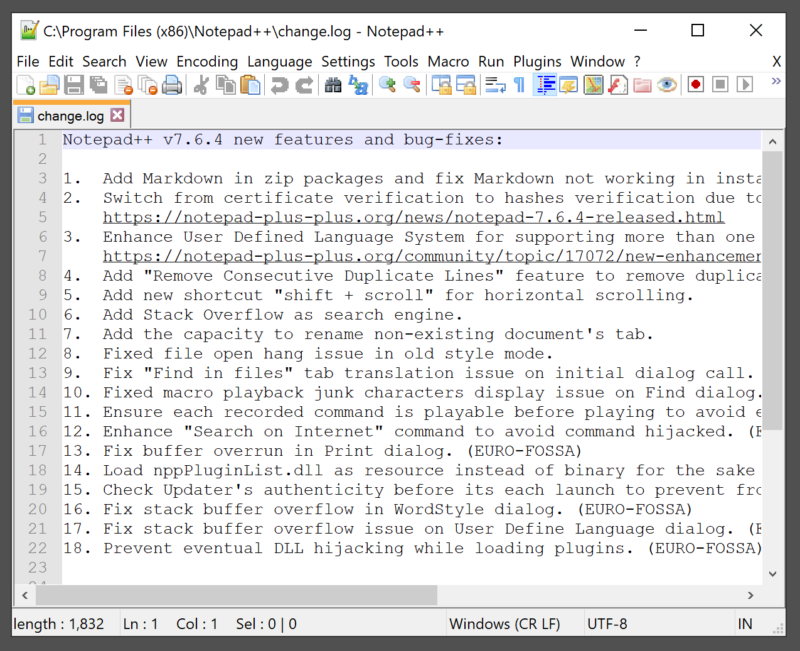The image size is (800, 651).
Task: Click the horizontal scrollbar thumb
Action: (x=250, y=594)
